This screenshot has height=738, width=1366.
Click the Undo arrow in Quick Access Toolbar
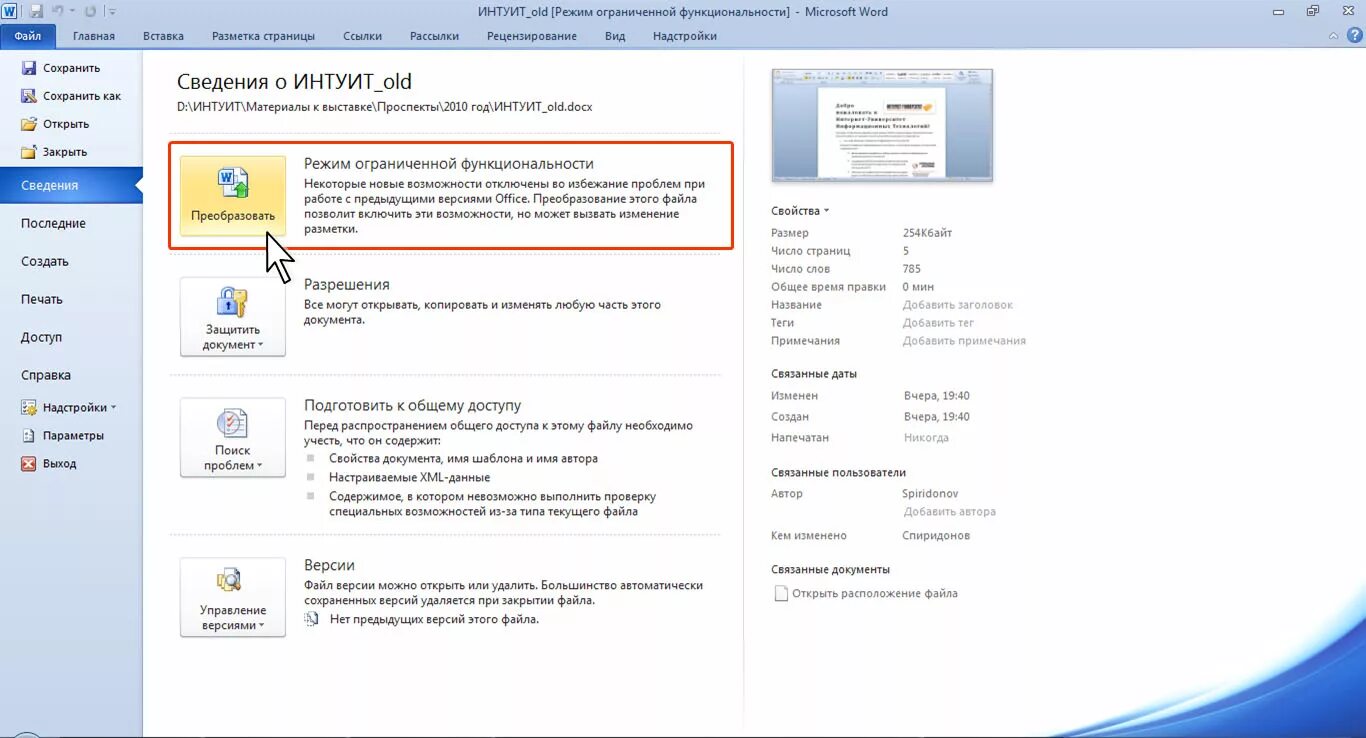(57, 12)
